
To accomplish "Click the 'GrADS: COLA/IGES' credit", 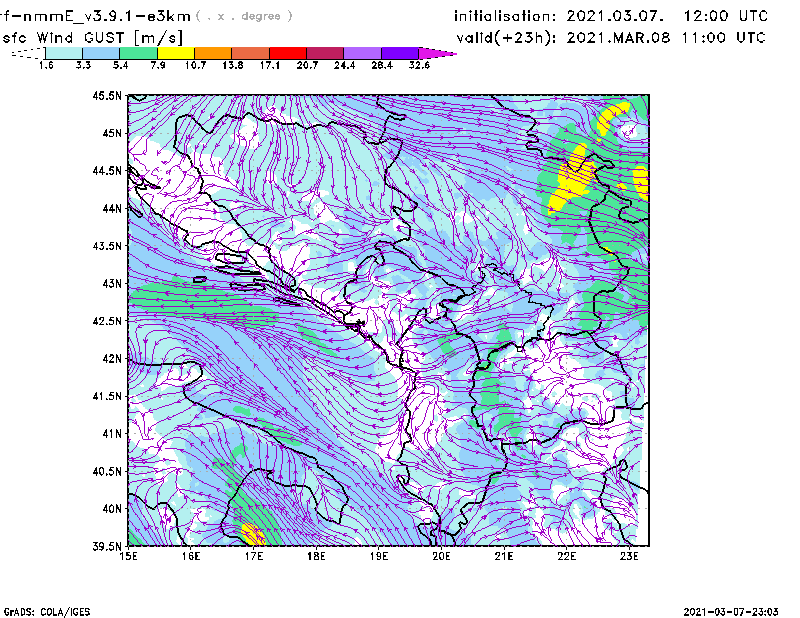I will 47,612.
